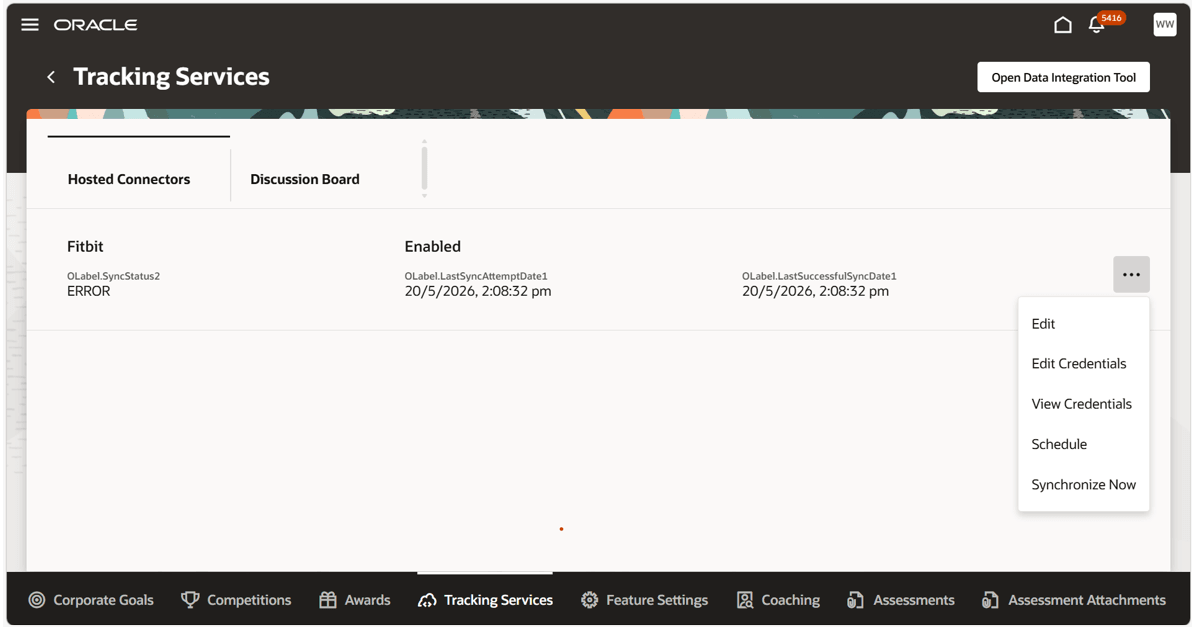The width and height of the screenshot is (1192, 627).
Task: Open Coaching in bottom navigation
Action: (x=778, y=600)
